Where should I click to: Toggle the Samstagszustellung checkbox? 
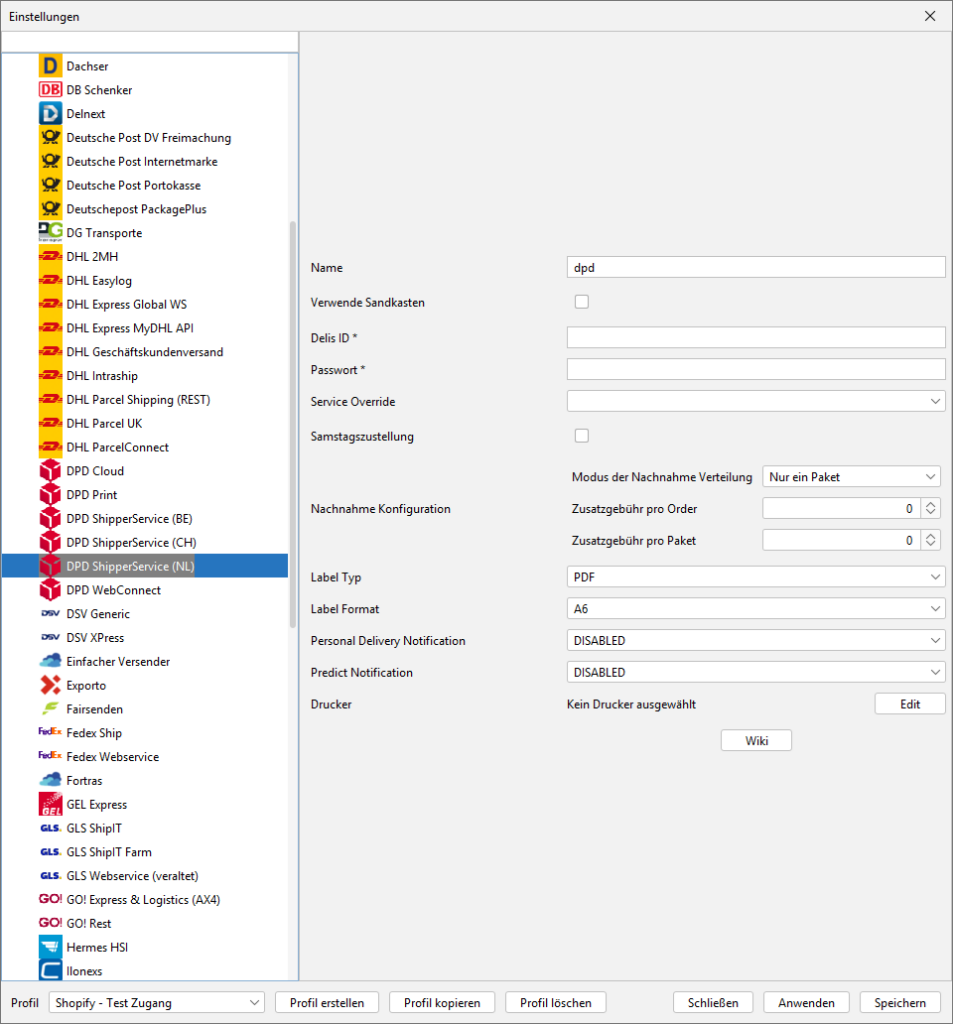pyautogui.click(x=581, y=436)
